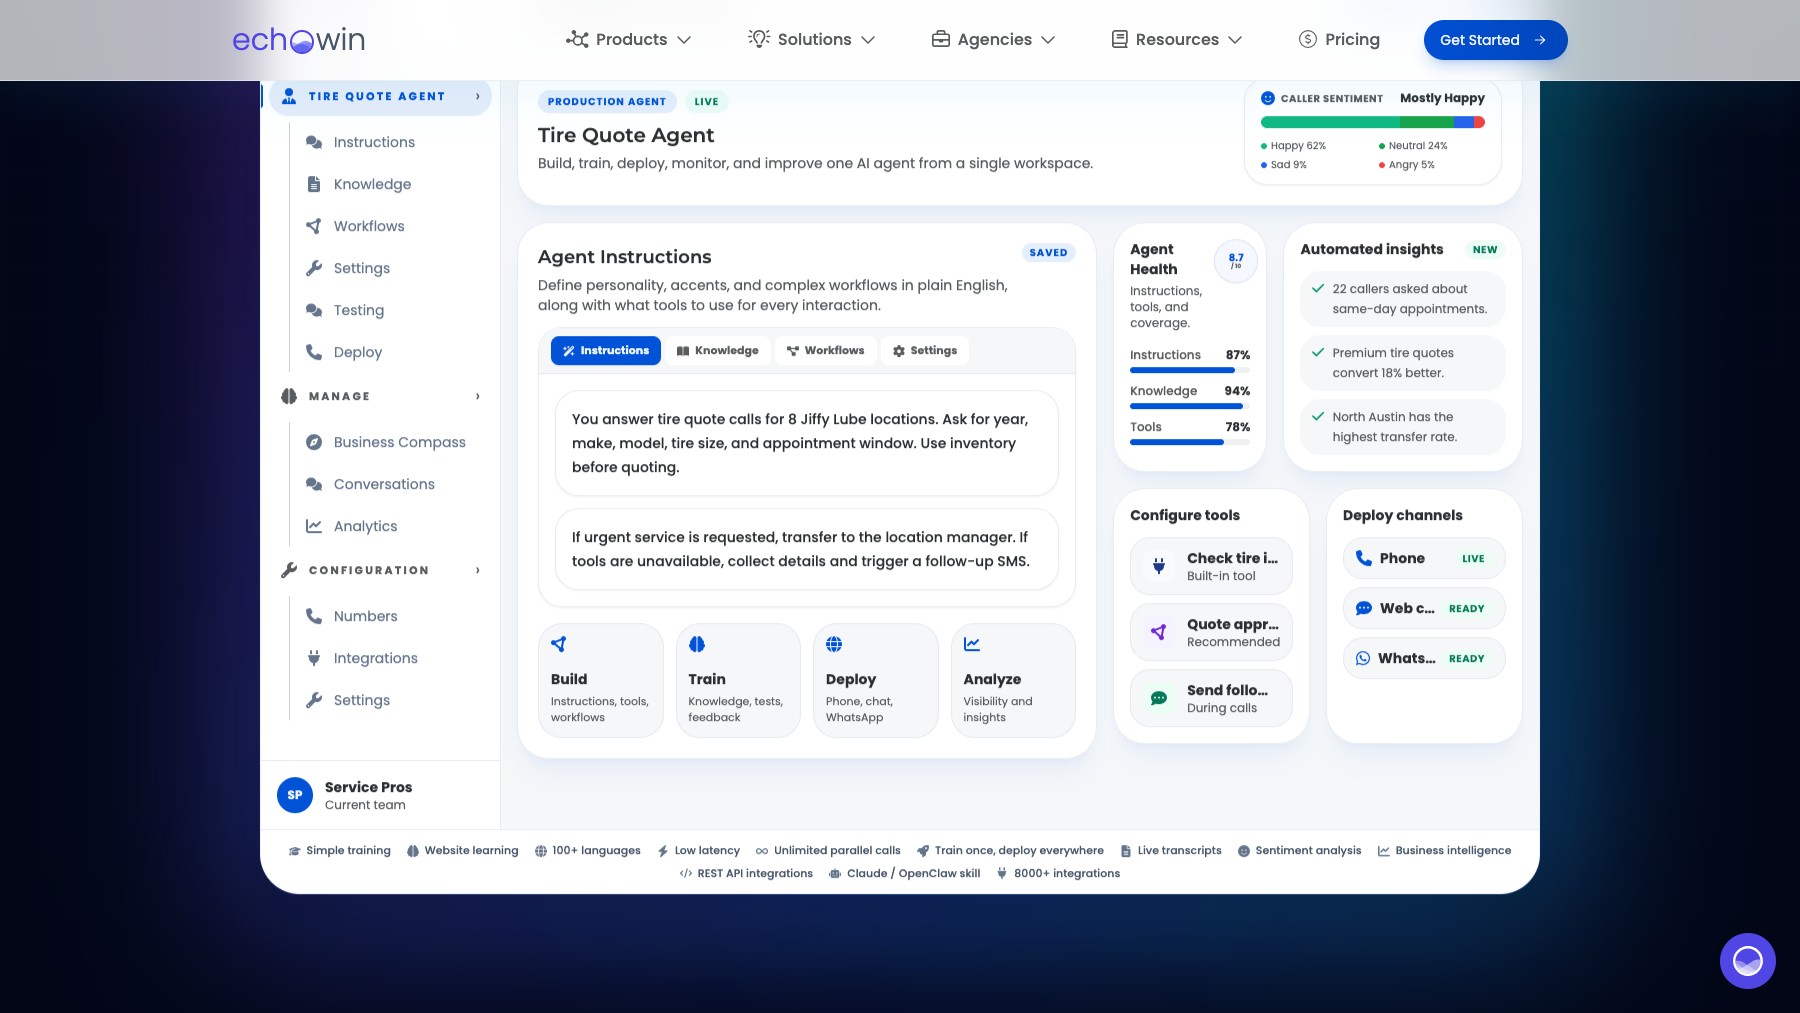Click the echowin logo
The height and width of the screenshot is (1013, 1800).
299,40
